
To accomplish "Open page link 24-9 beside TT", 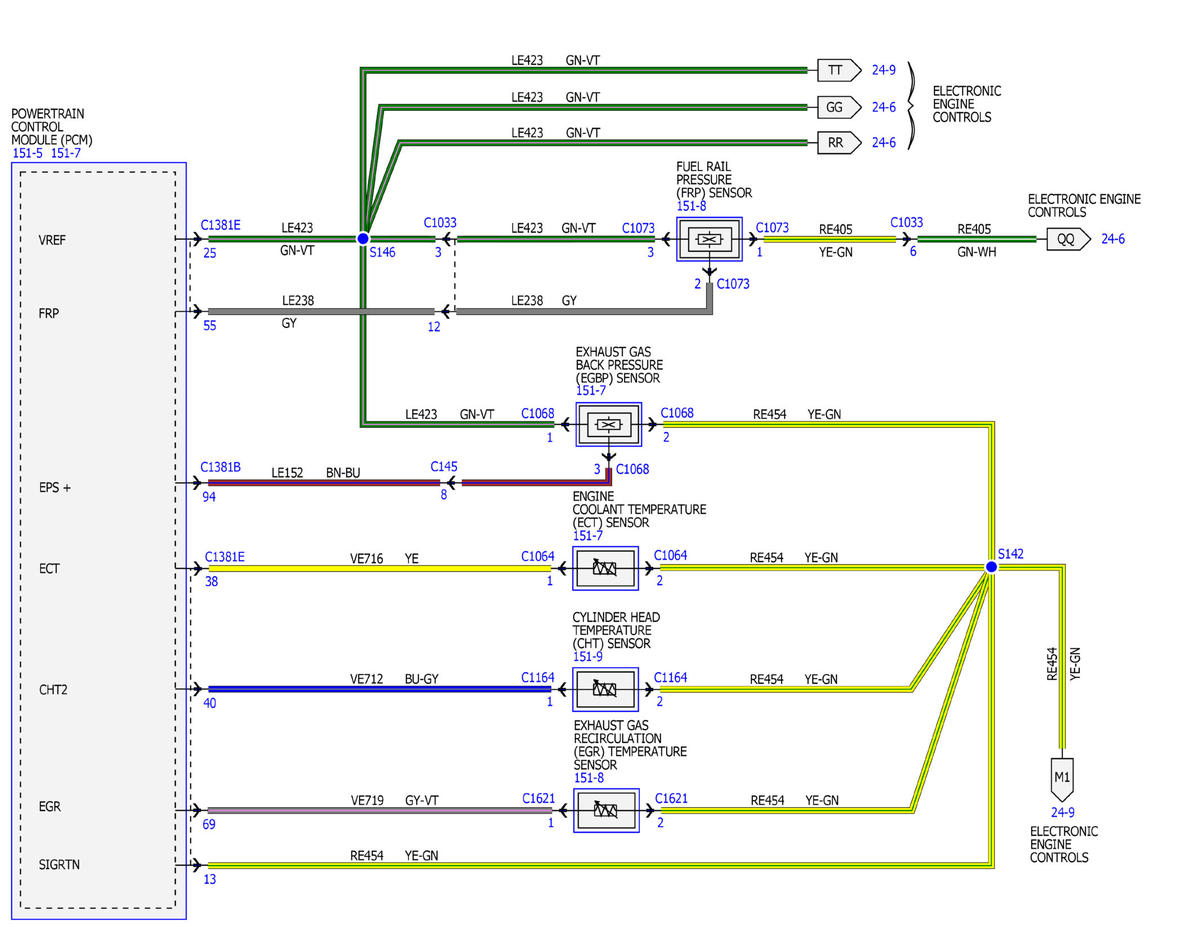I will click(883, 70).
